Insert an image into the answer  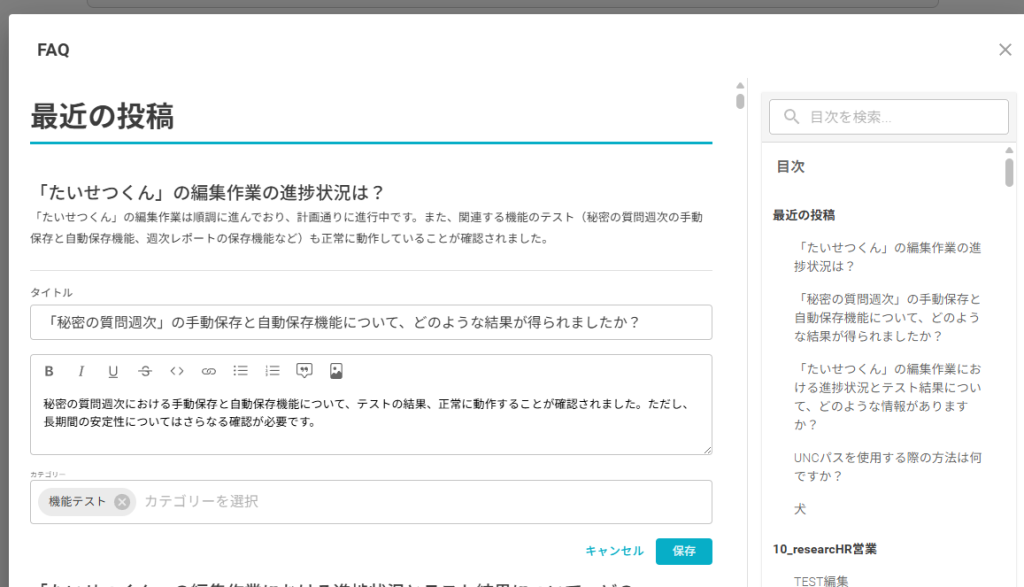(337, 371)
